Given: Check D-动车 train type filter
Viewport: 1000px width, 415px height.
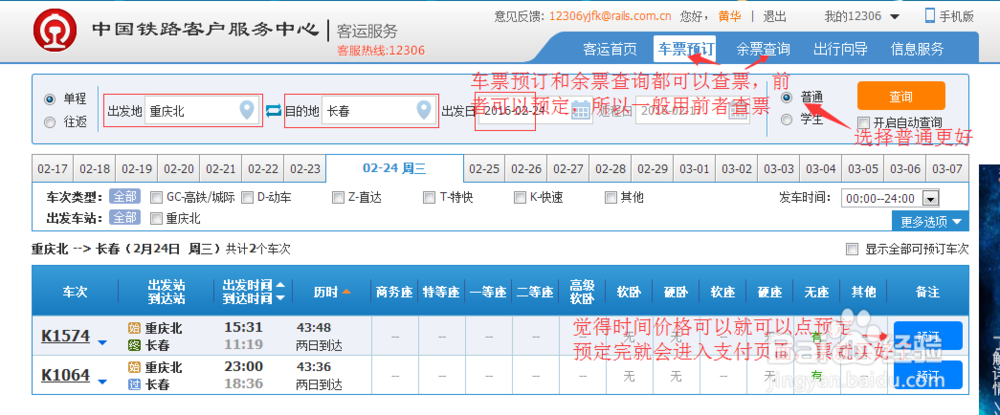Looking at the screenshot, I should pyautogui.click(x=247, y=198).
